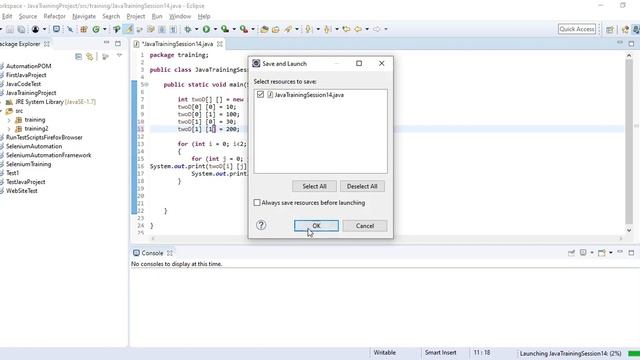The height and width of the screenshot is (360, 640).
Task: Click the Deselect All button
Action: click(362, 186)
